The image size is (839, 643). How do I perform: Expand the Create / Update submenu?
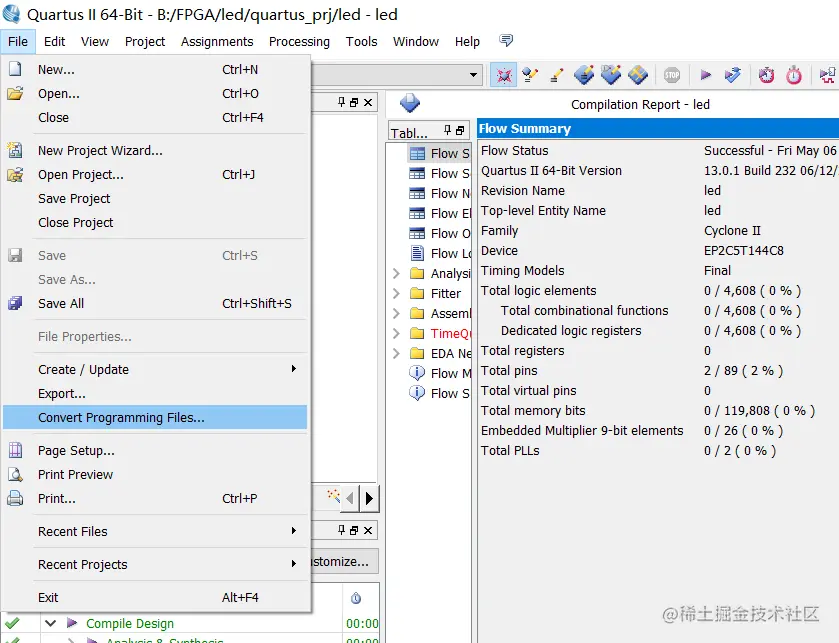point(293,369)
